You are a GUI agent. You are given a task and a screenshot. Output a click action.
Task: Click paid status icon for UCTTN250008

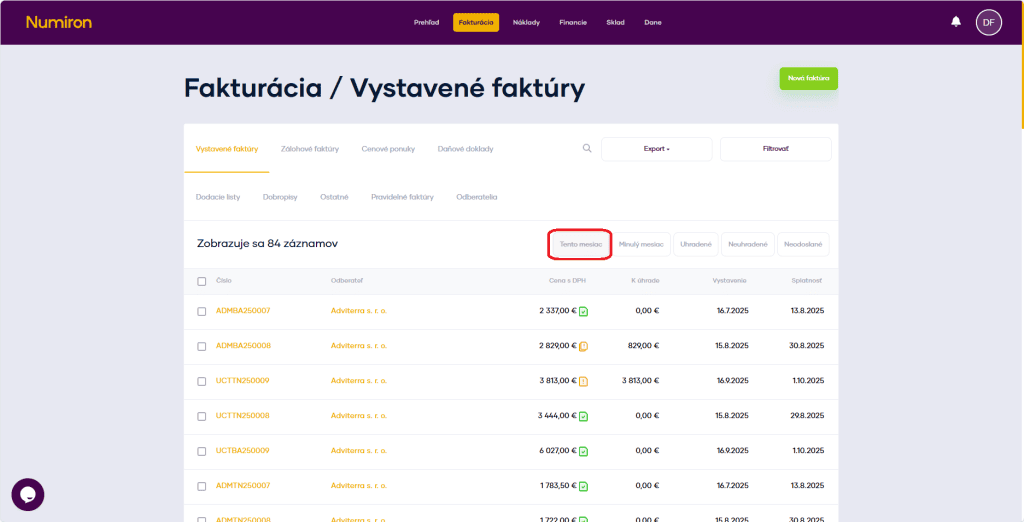(x=583, y=416)
